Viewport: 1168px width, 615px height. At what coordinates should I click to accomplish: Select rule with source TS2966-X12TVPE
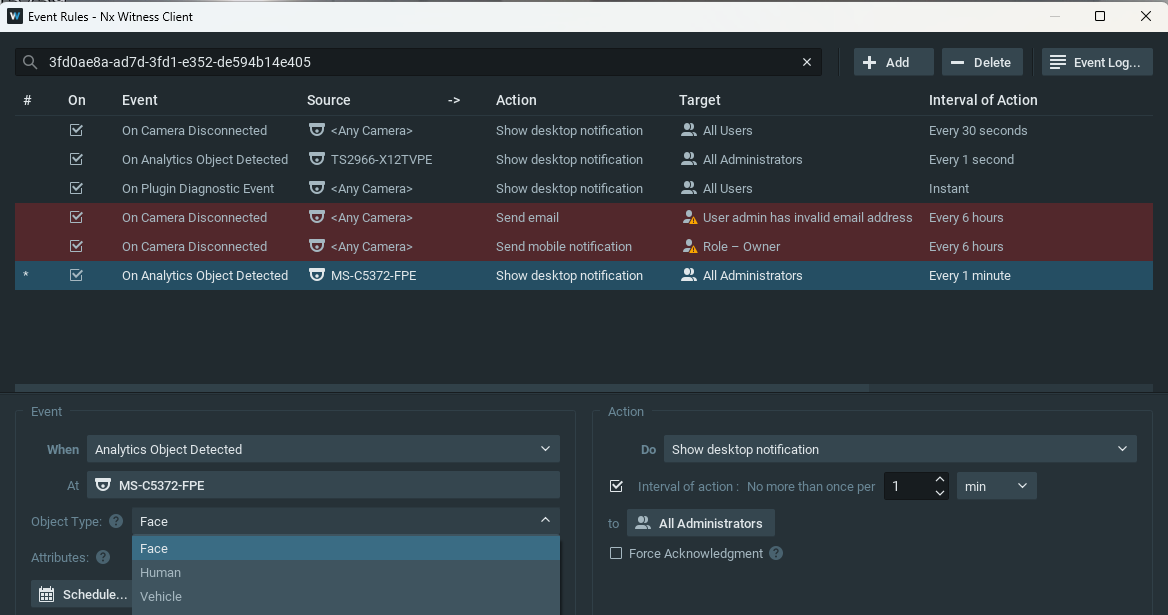pos(584,159)
